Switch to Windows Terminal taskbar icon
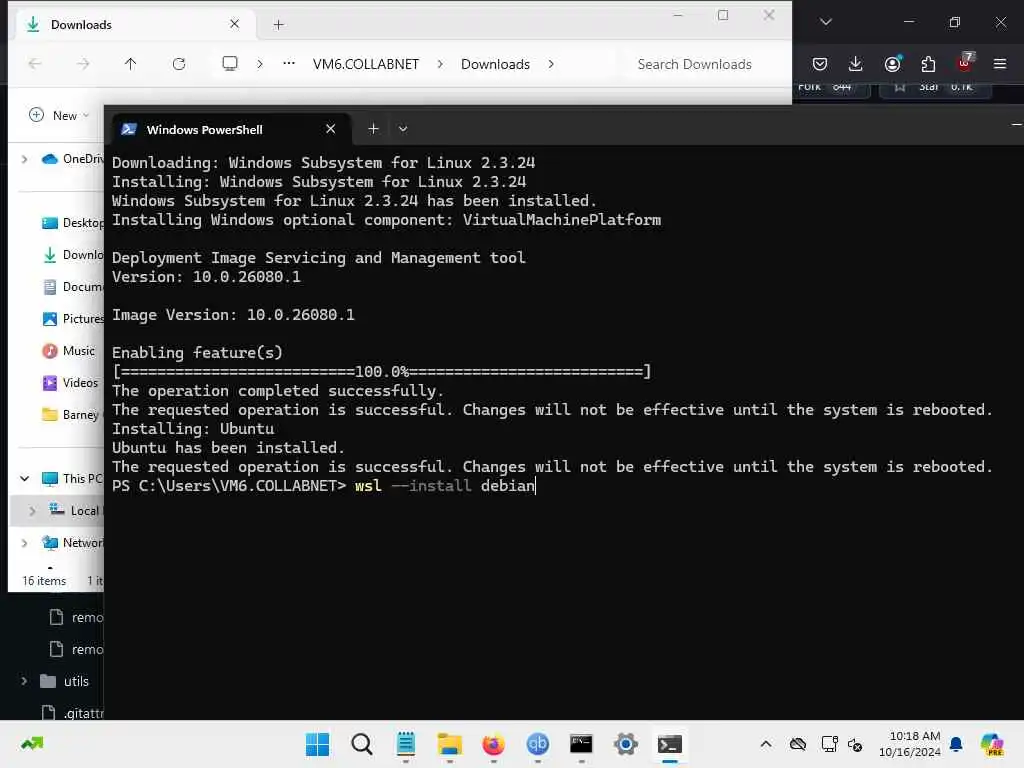The image size is (1024, 768). (x=669, y=744)
